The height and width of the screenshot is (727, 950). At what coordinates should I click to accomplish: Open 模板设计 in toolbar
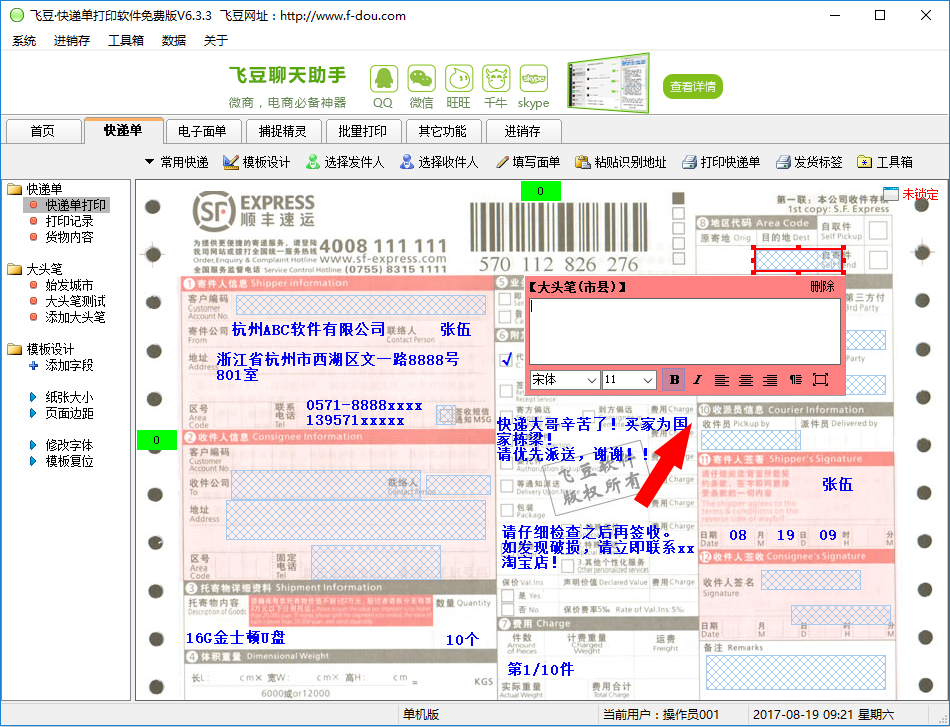coord(256,162)
